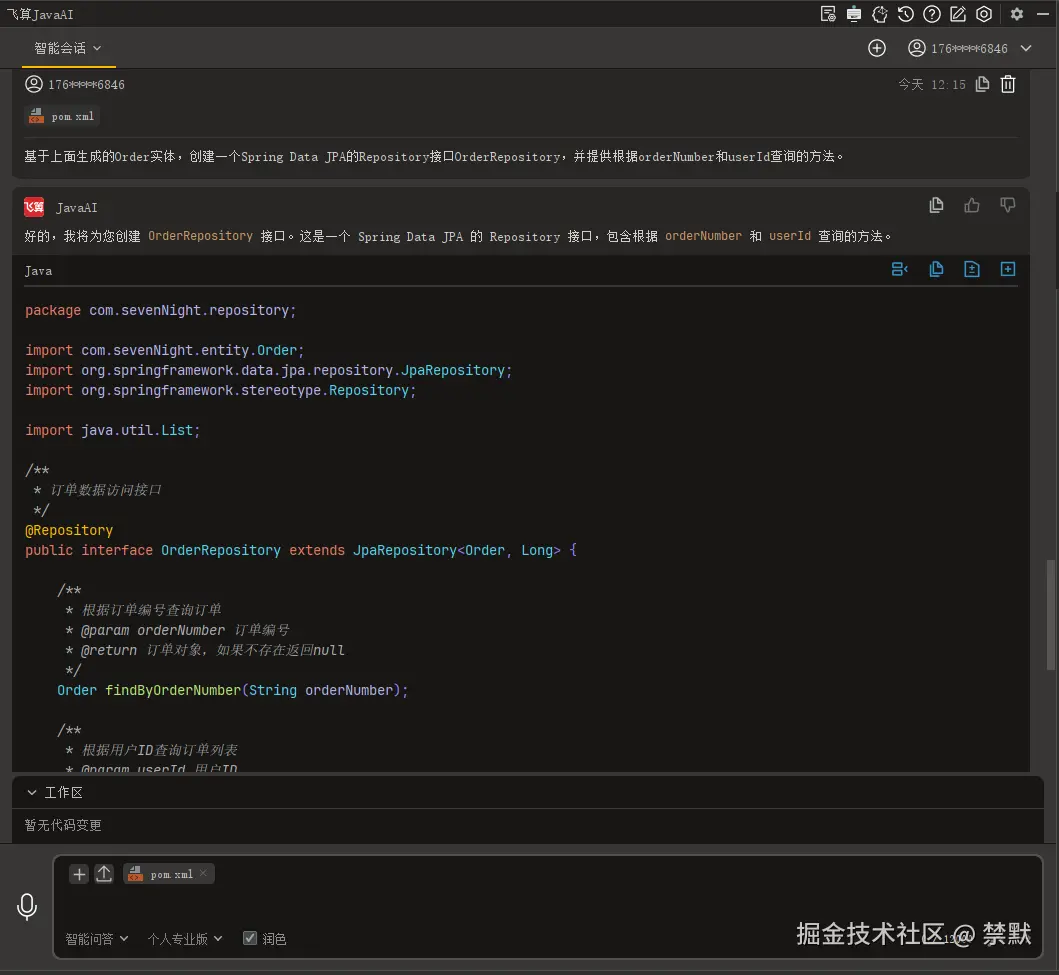Image resolution: width=1059 pixels, height=975 pixels.
Task: Click the hexagon nut icon
Action: point(984,14)
